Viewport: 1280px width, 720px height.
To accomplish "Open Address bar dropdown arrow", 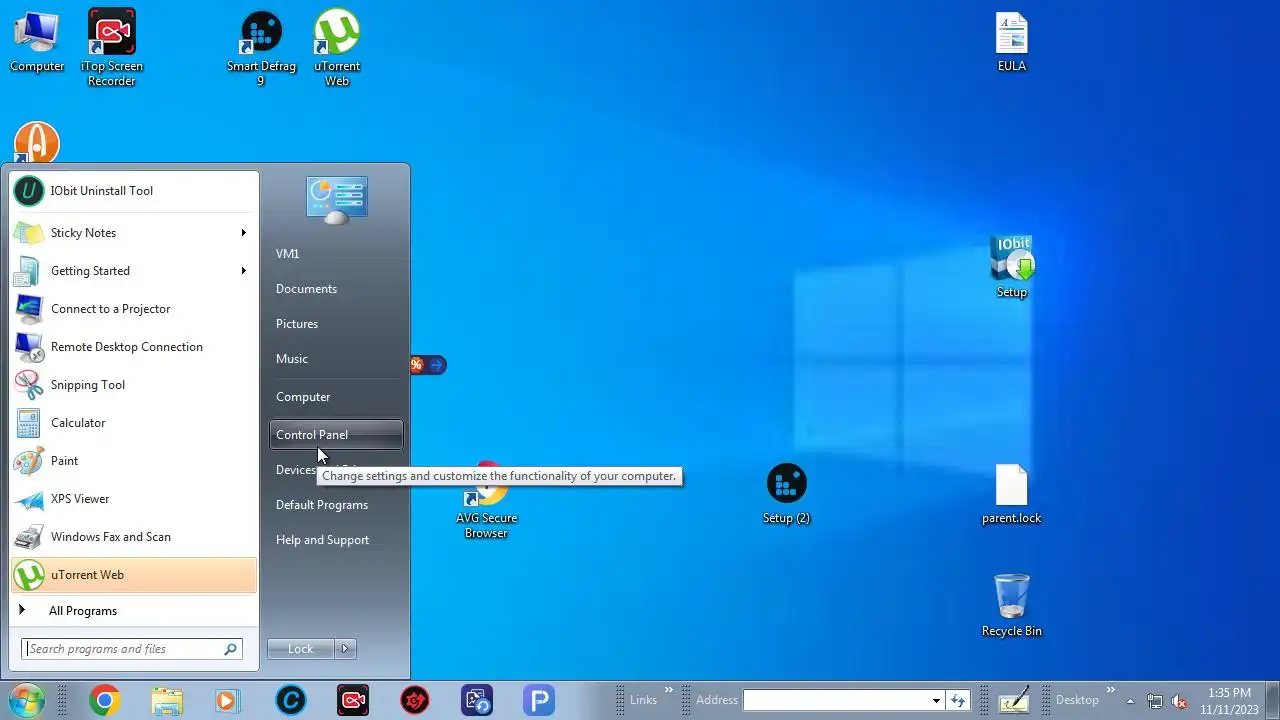I will tap(936, 700).
